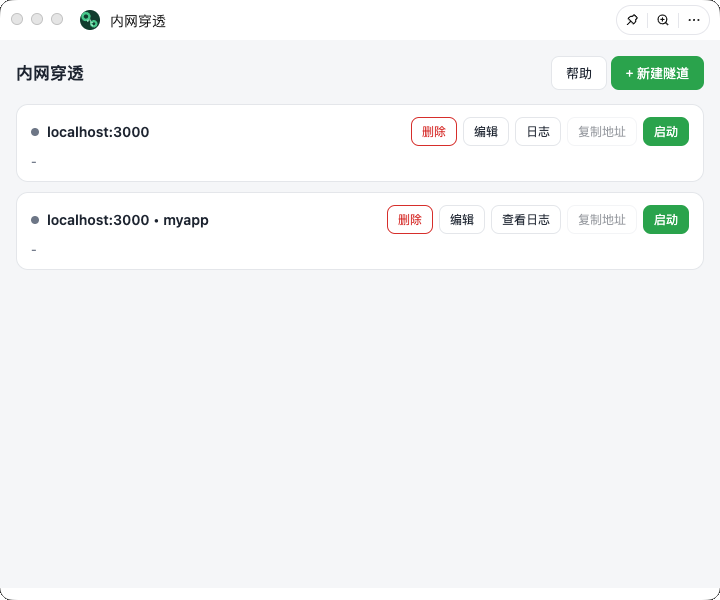Edit the myapp tunnel

click(x=462, y=219)
